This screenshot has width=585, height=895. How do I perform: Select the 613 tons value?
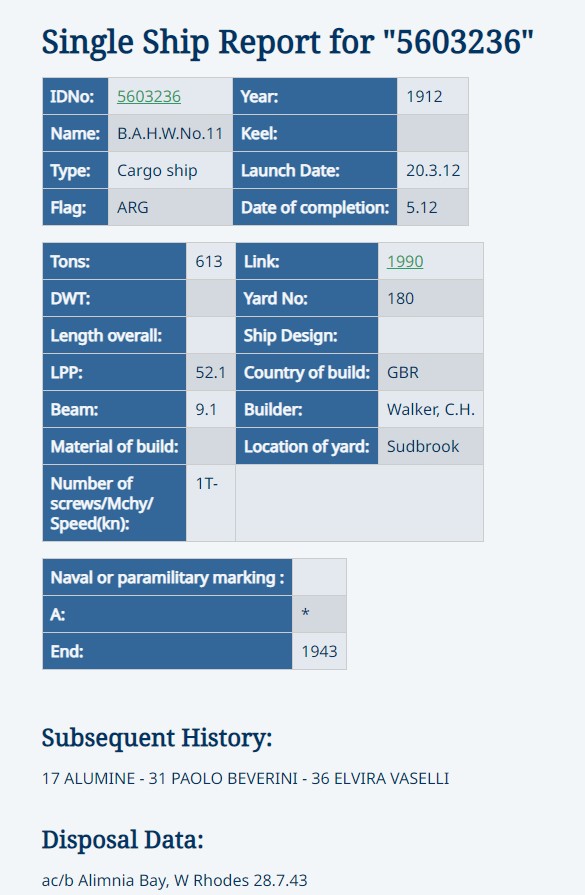211,261
